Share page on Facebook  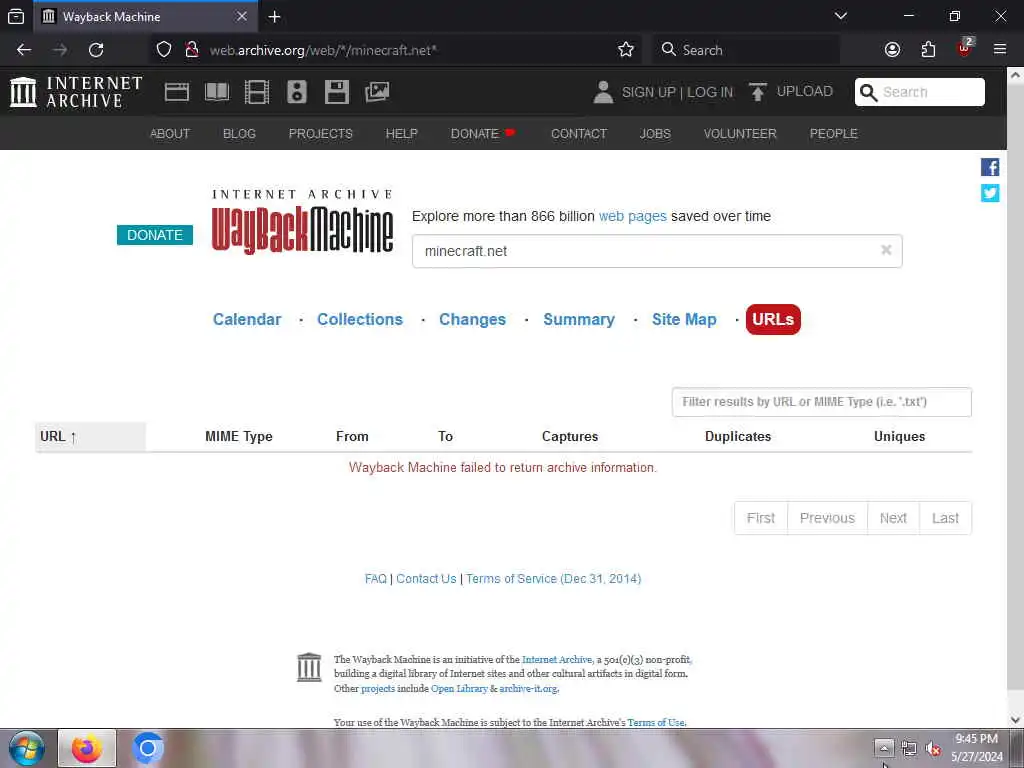pyautogui.click(x=990, y=167)
